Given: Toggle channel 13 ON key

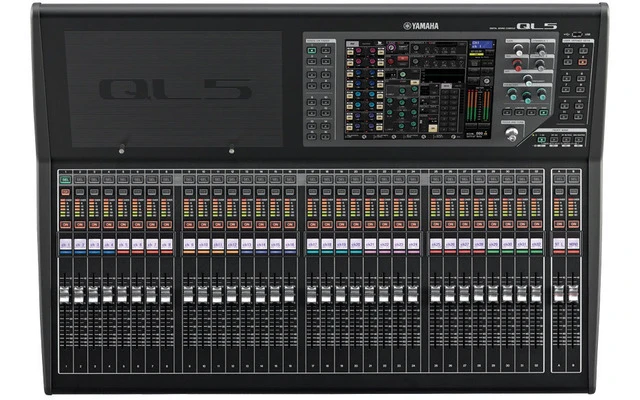Looking at the screenshot, I should click(247, 225).
